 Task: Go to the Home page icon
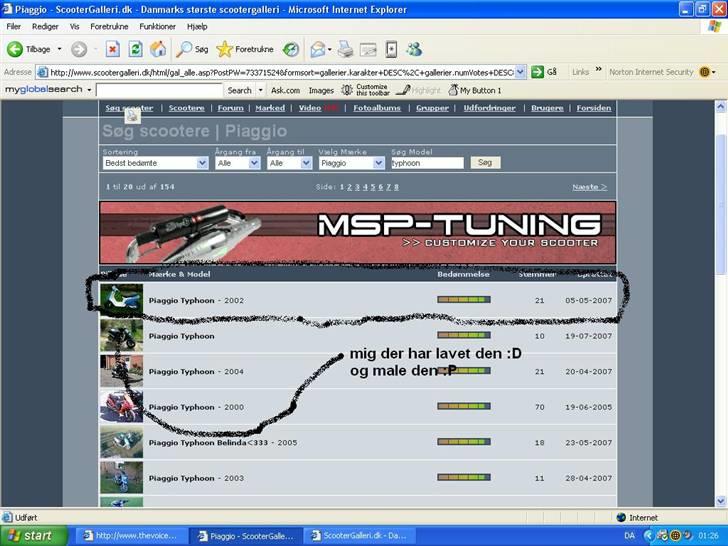click(x=158, y=49)
